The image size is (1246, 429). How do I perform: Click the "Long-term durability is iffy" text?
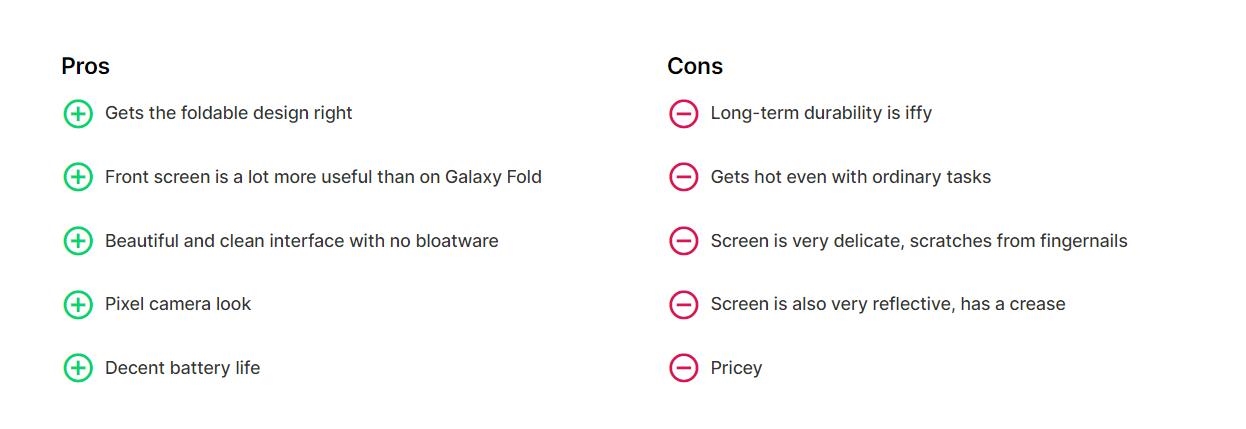[821, 113]
